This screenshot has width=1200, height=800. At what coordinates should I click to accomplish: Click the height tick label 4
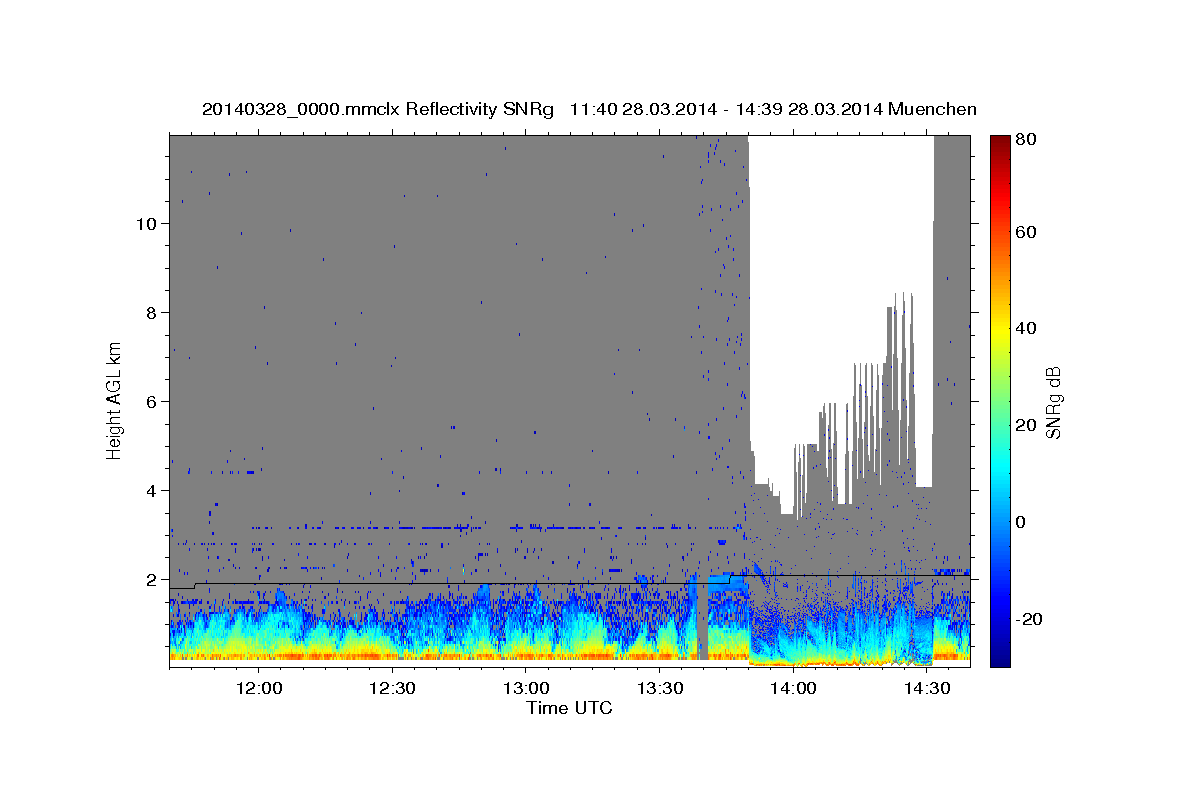coord(150,491)
